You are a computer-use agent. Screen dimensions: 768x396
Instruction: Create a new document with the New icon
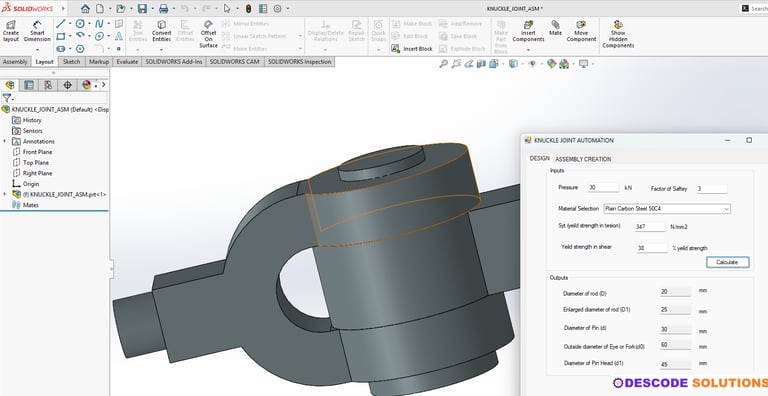click(x=100, y=8)
